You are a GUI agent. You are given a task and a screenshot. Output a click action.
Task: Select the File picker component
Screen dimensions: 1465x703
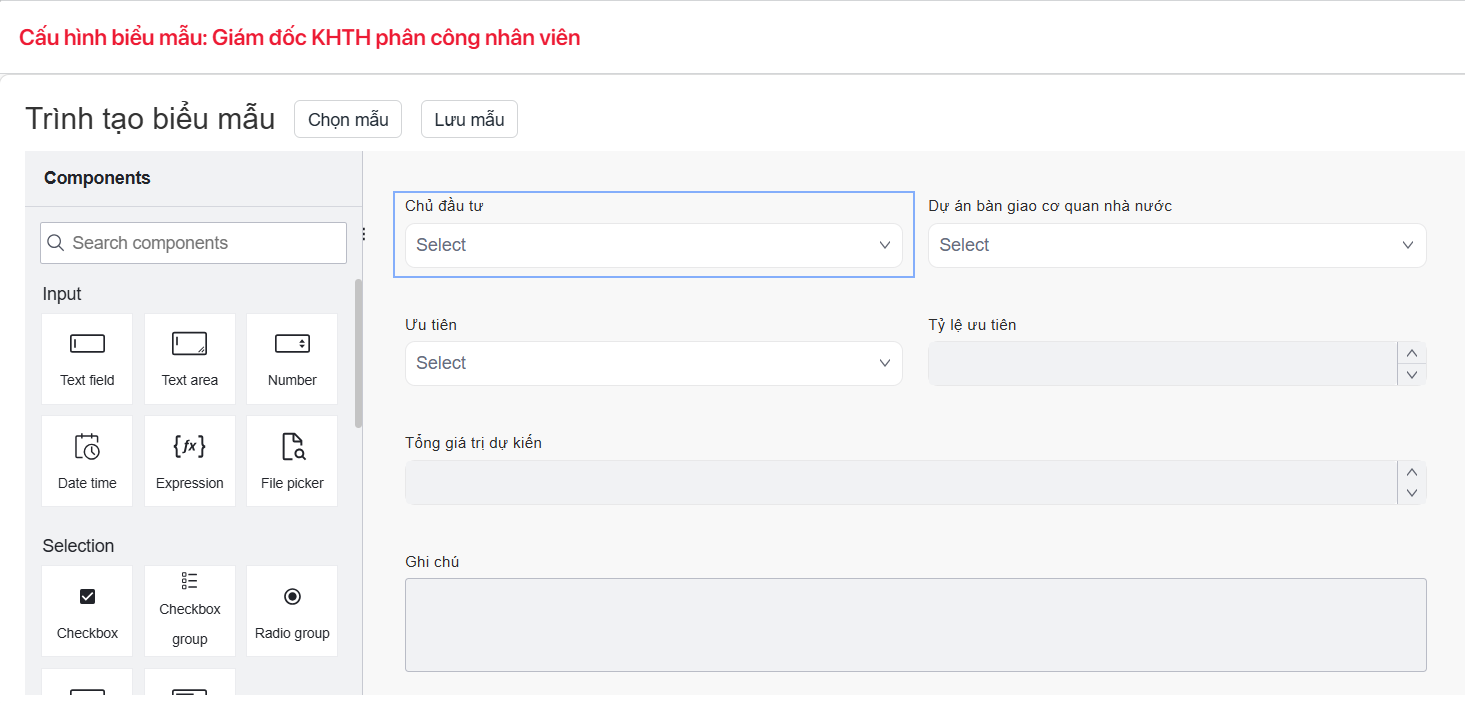point(292,461)
